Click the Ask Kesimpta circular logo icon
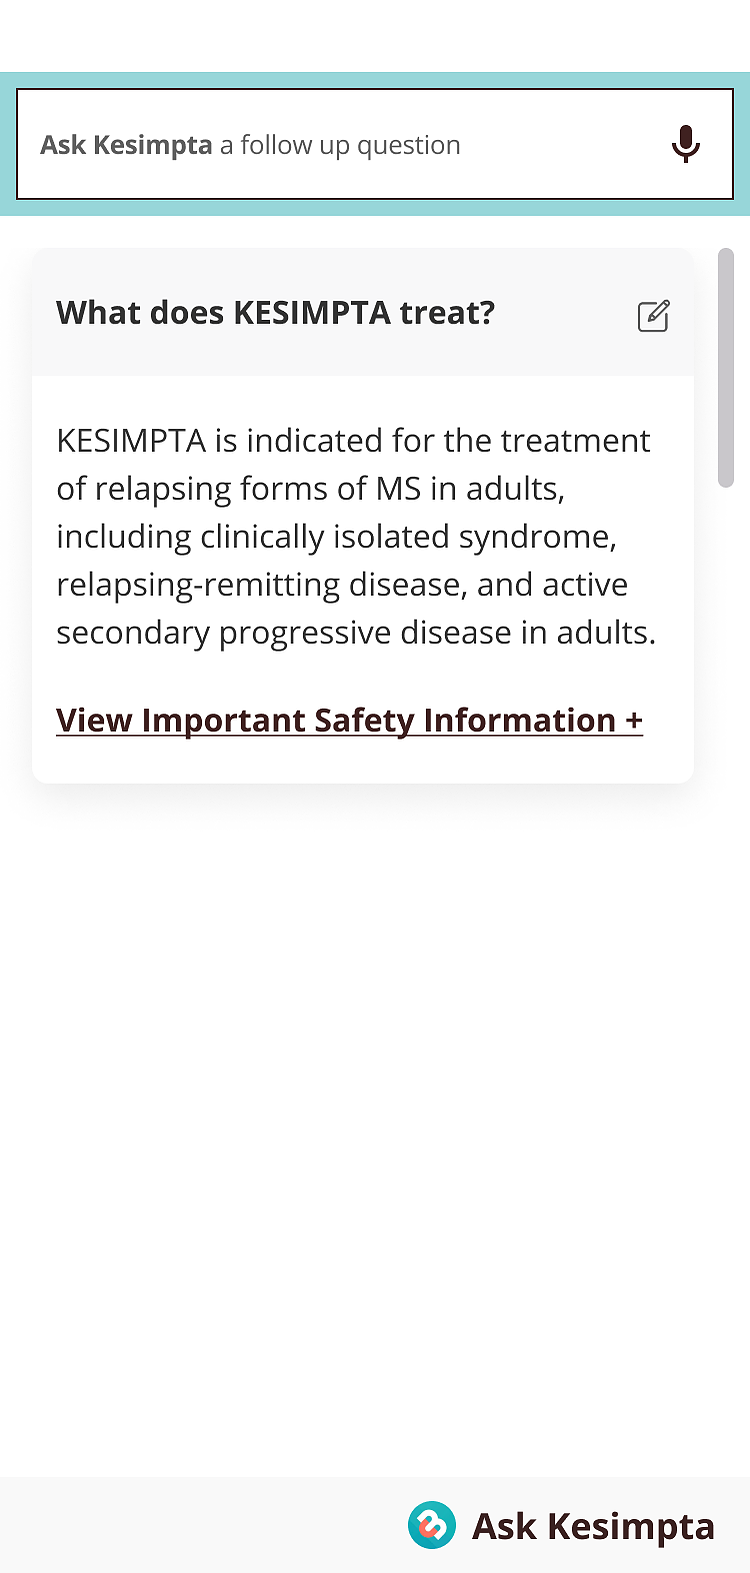The width and height of the screenshot is (750, 1573). point(431,1526)
